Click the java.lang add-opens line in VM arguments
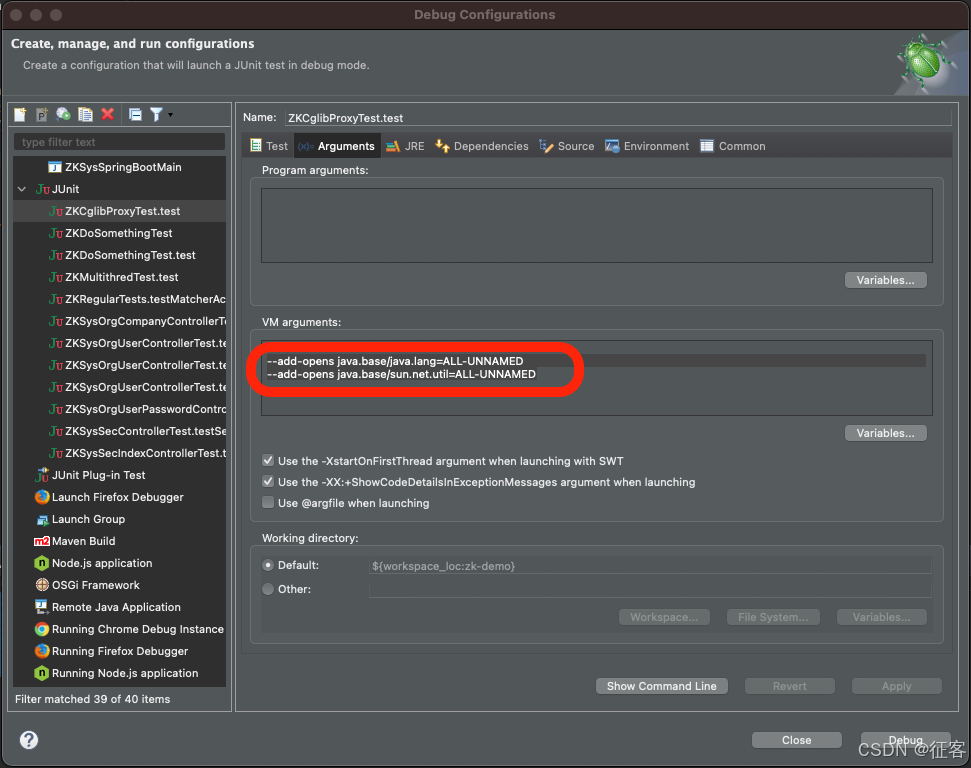The width and height of the screenshot is (971, 768). click(x=395, y=360)
